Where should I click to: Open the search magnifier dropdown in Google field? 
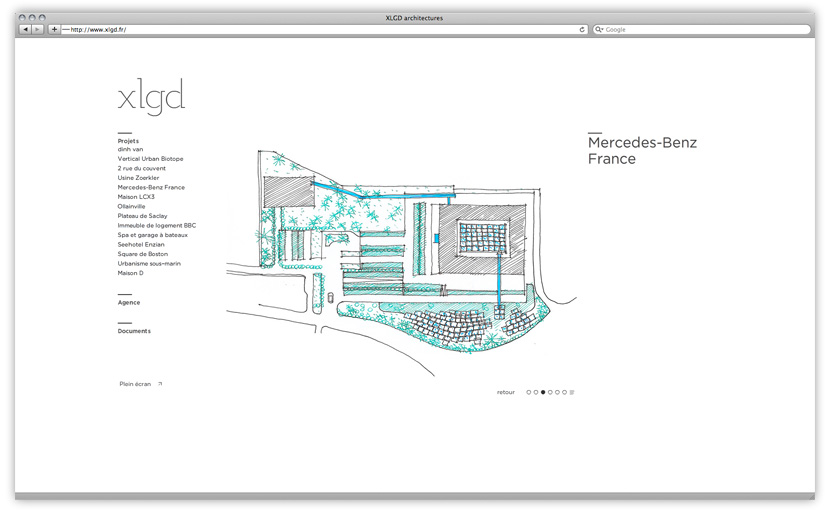pos(599,30)
